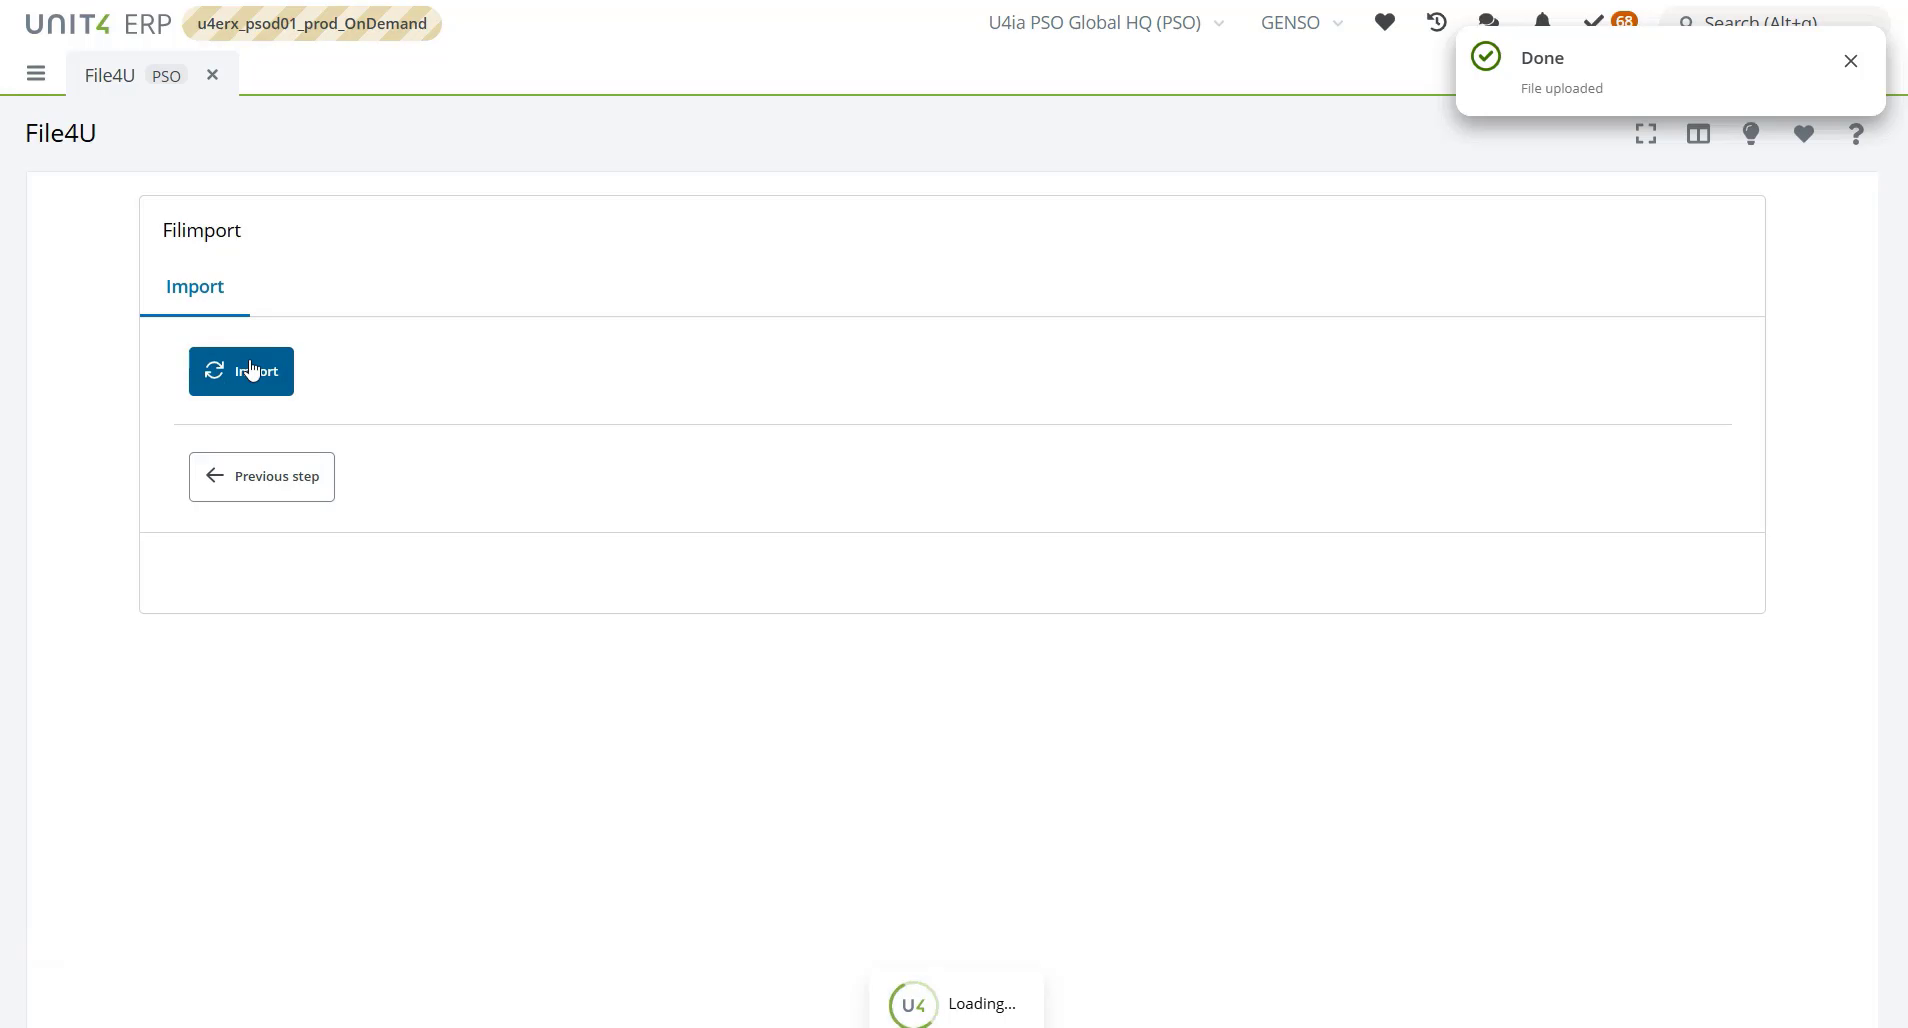Switch to the File4U PSO tab
Image resolution: width=1908 pixels, height=1028 pixels.
tap(110, 74)
